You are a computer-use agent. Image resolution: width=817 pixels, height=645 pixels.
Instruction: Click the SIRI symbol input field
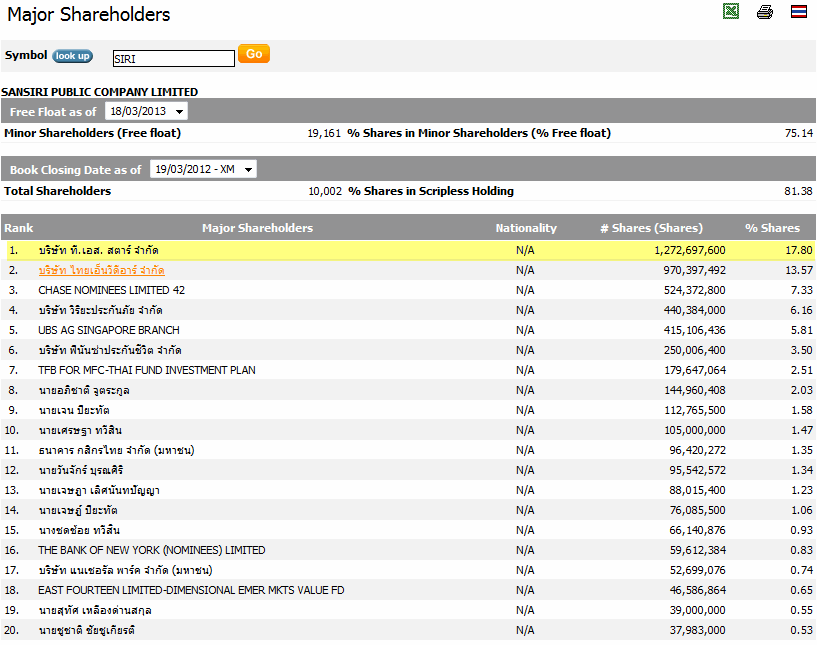[174, 58]
